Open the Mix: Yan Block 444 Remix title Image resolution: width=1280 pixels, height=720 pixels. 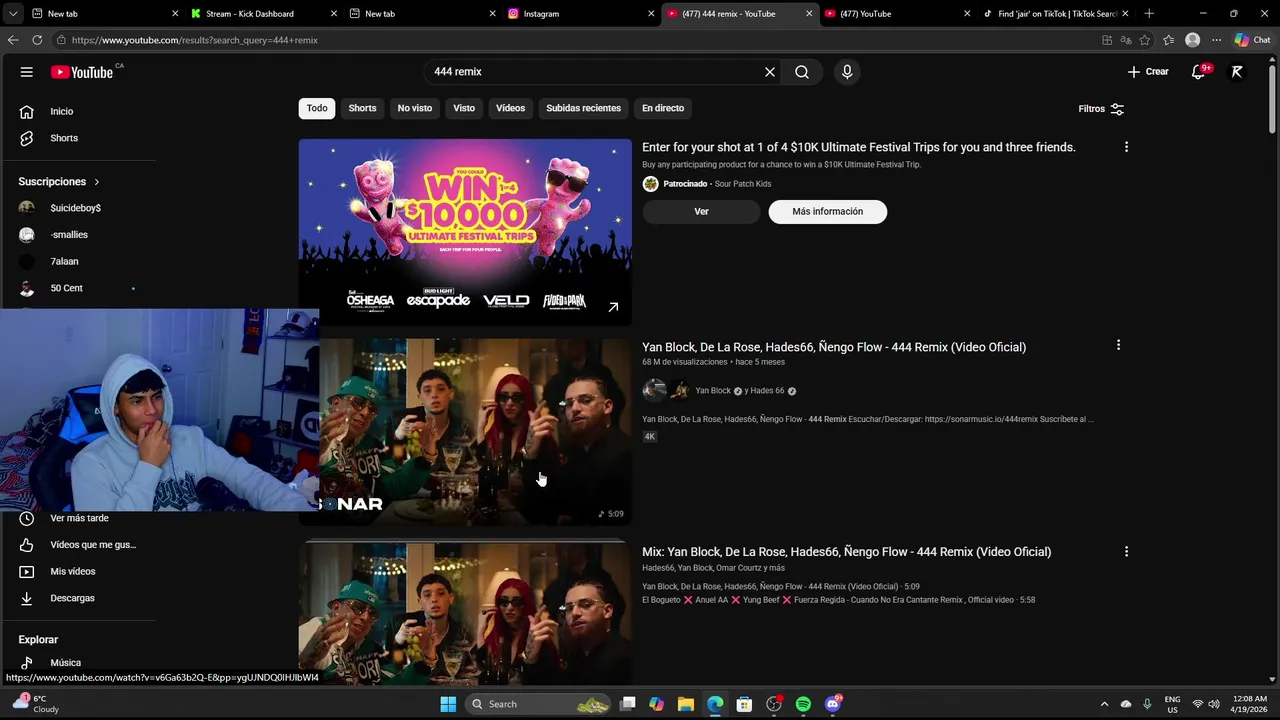coord(846,552)
